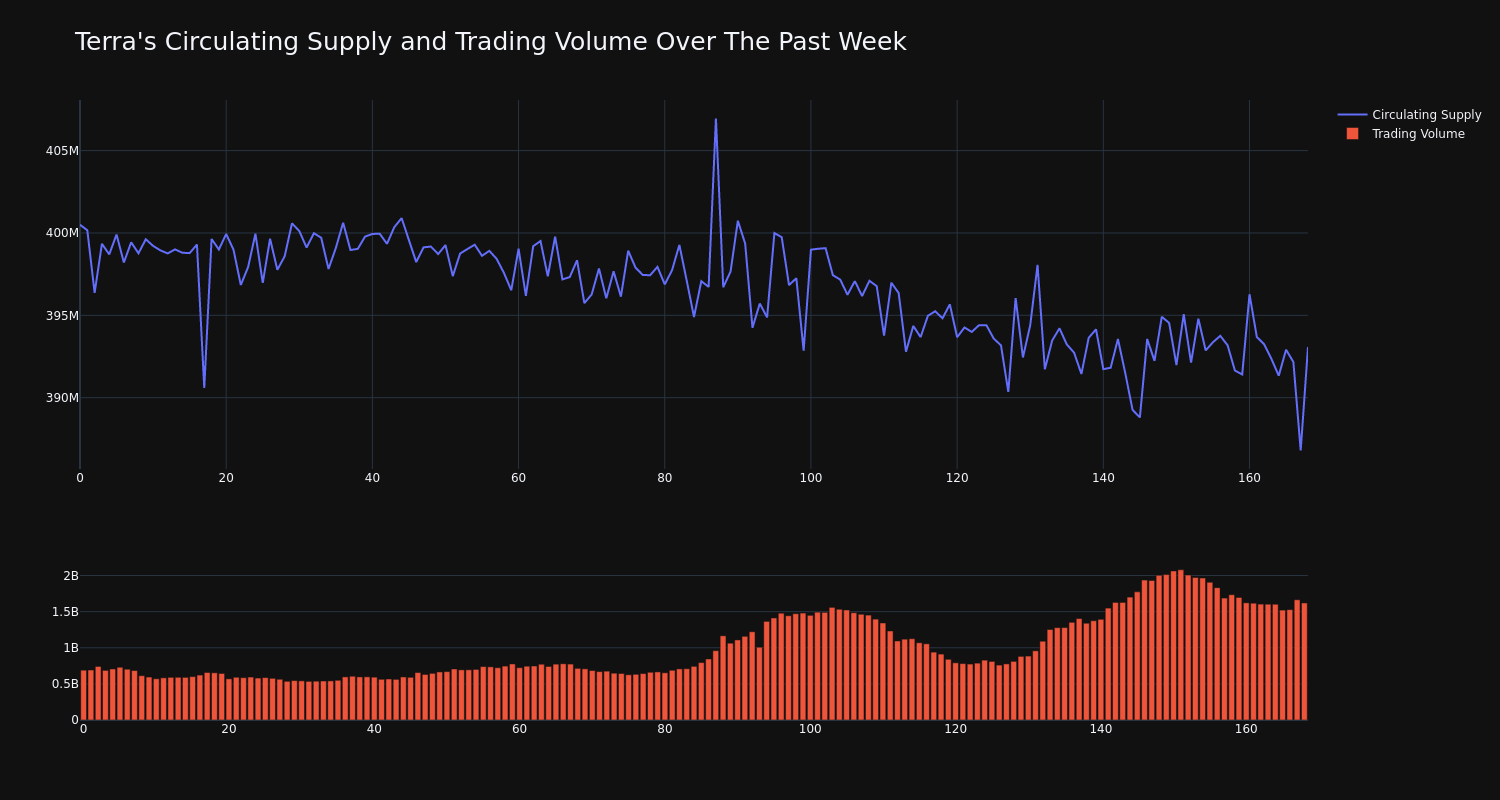Click the 400M y-axis label

pyautogui.click(x=62, y=233)
